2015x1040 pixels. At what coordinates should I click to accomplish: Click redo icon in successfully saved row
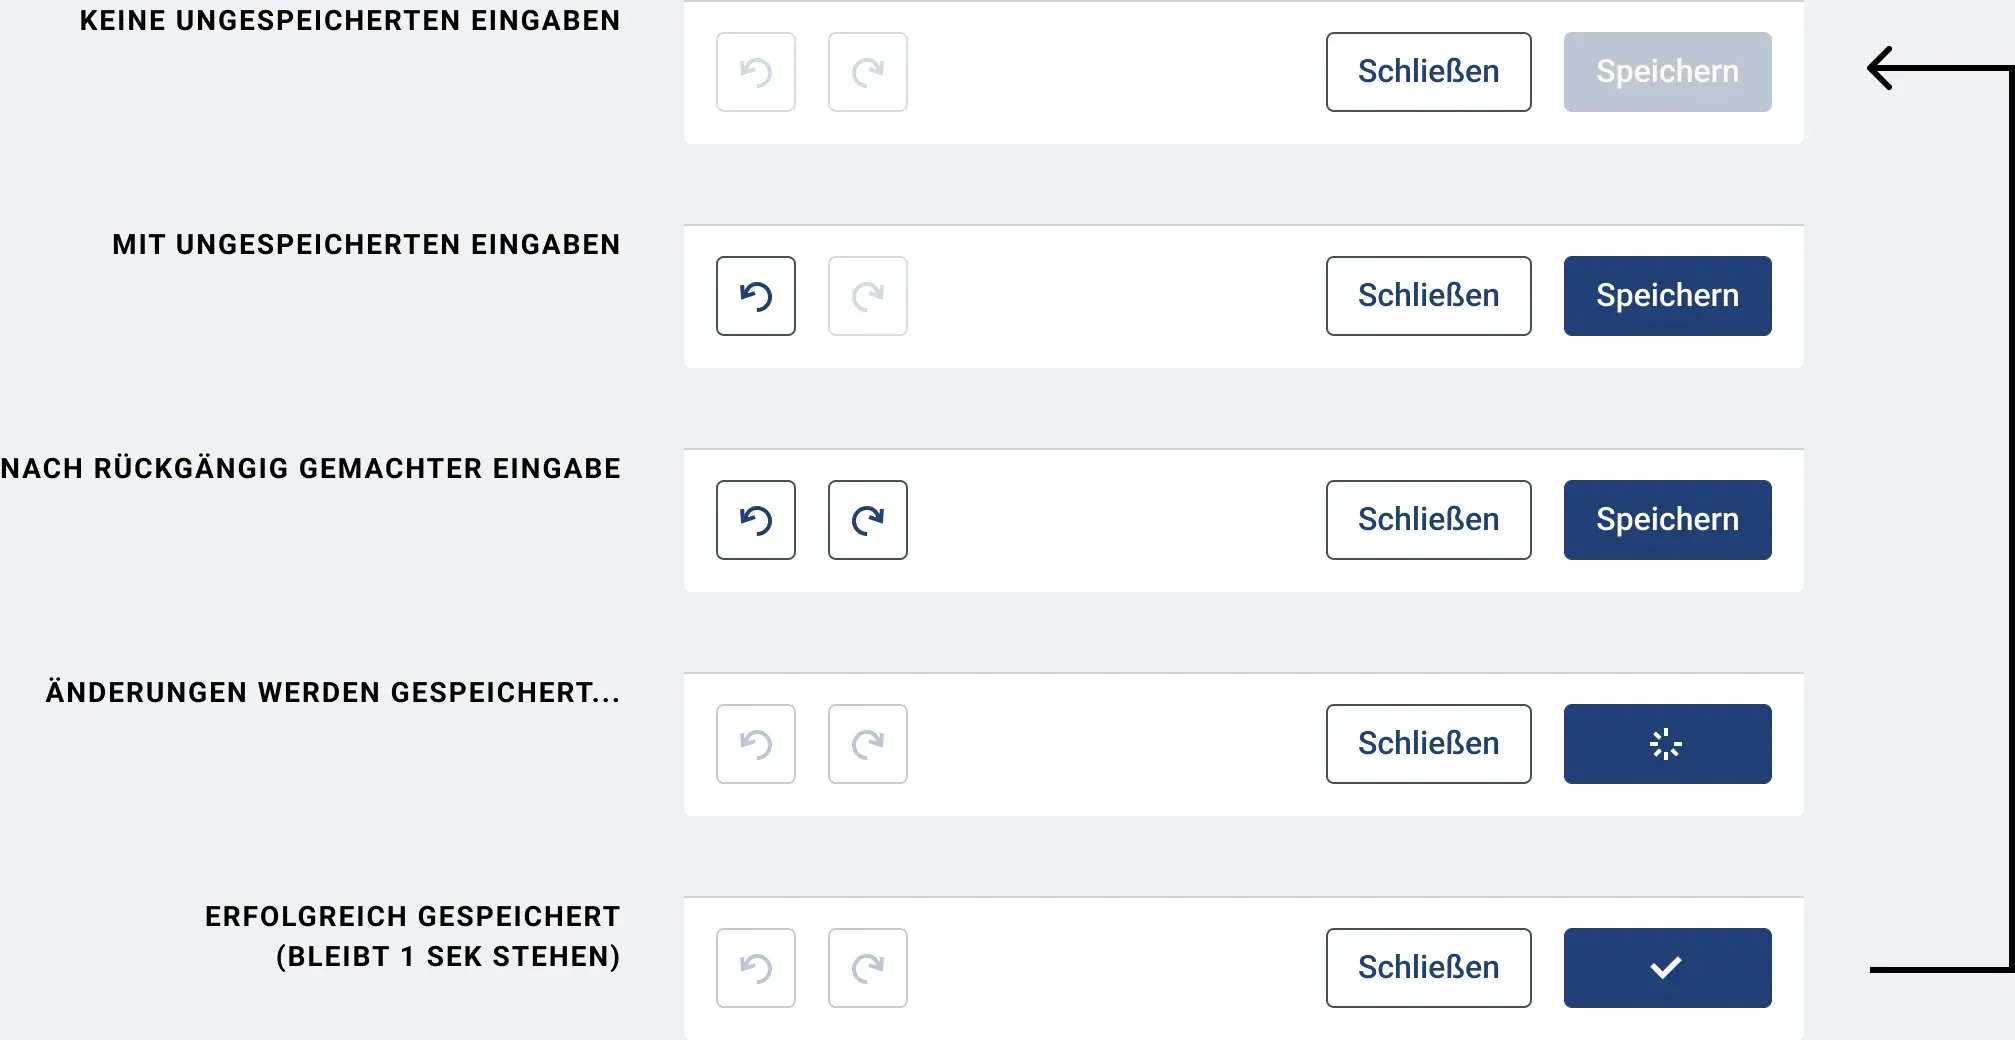(868, 968)
